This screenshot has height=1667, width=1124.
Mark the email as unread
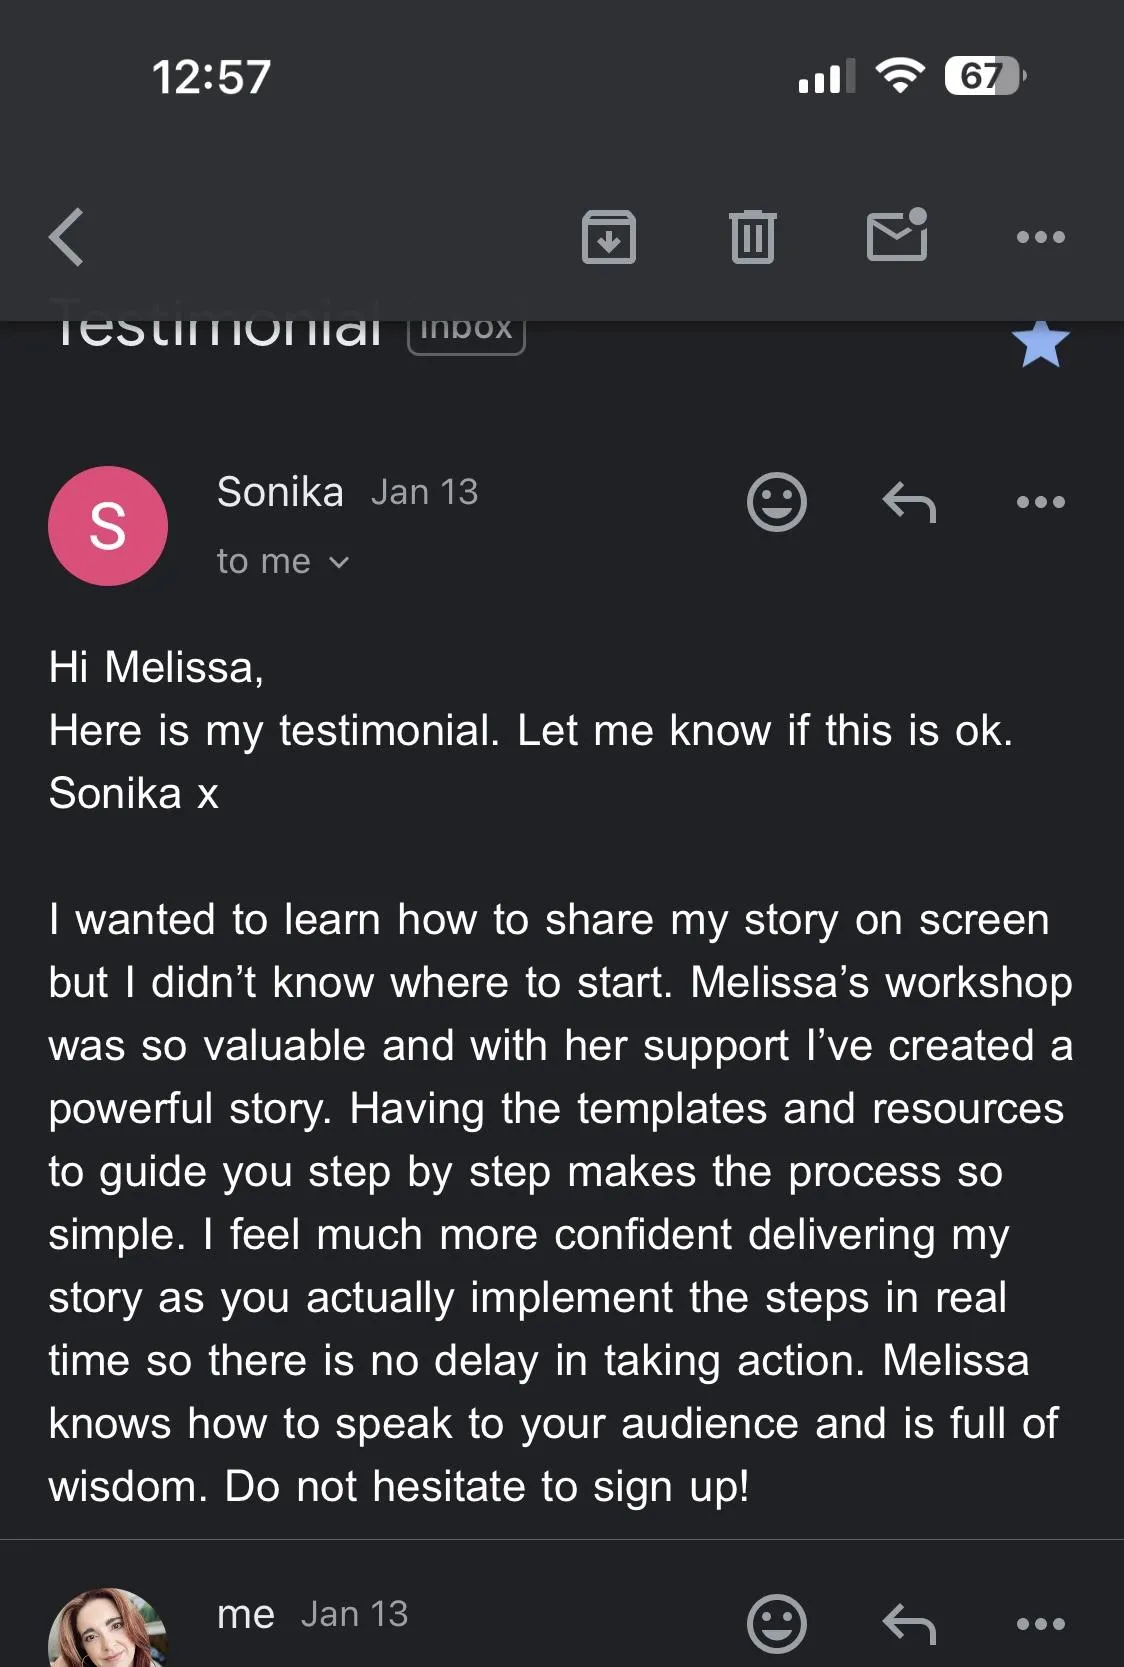point(897,236)
